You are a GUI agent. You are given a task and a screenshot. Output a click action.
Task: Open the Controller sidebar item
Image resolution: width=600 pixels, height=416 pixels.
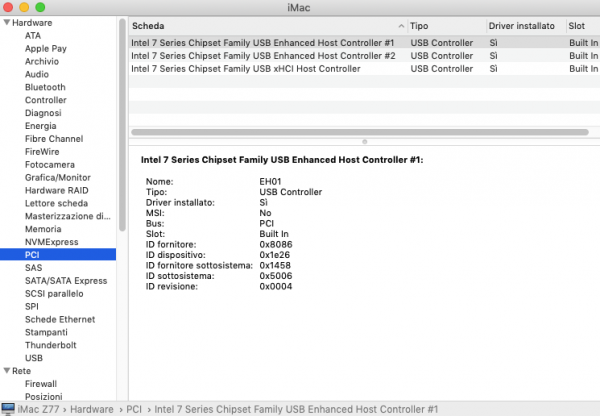point(46,100)
